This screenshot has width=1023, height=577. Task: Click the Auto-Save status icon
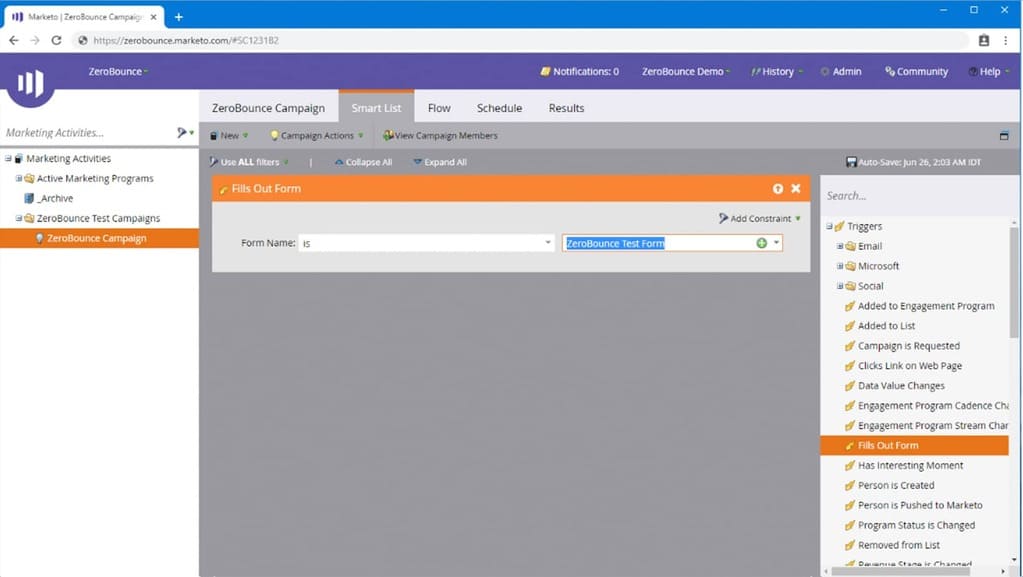click(x=851, y=162)
